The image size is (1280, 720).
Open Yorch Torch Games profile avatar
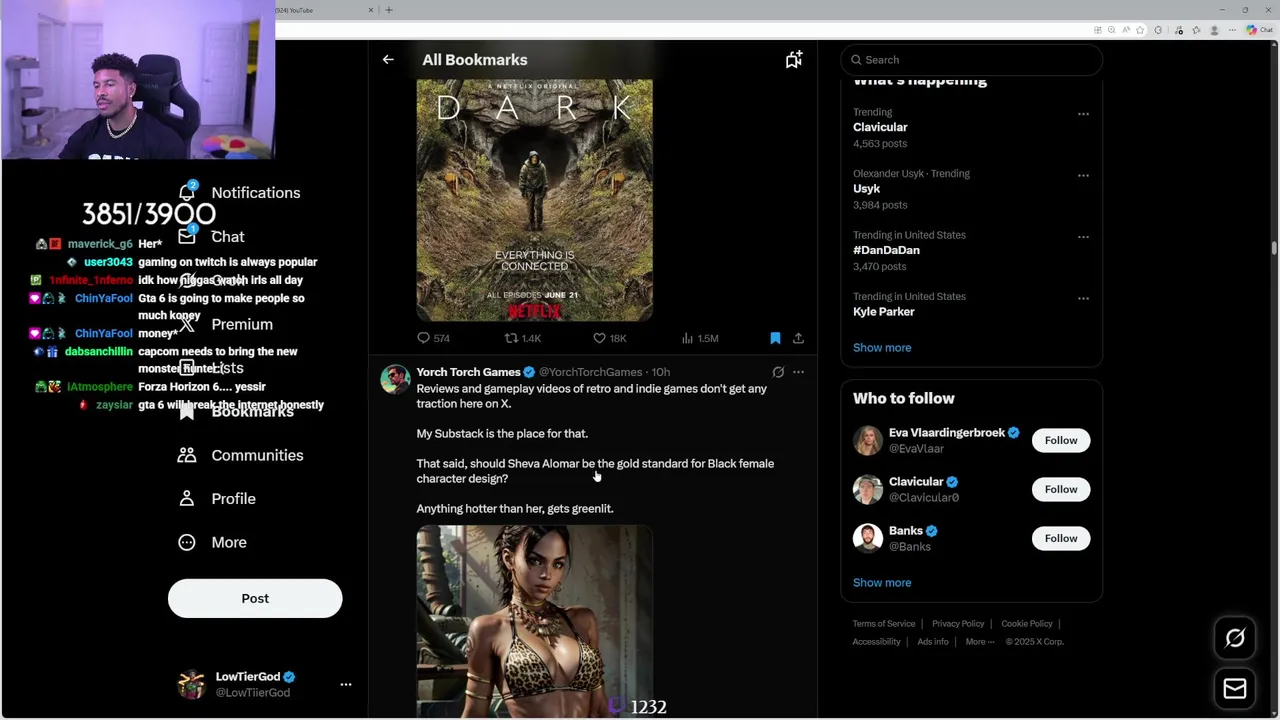[x=396, y=380]
